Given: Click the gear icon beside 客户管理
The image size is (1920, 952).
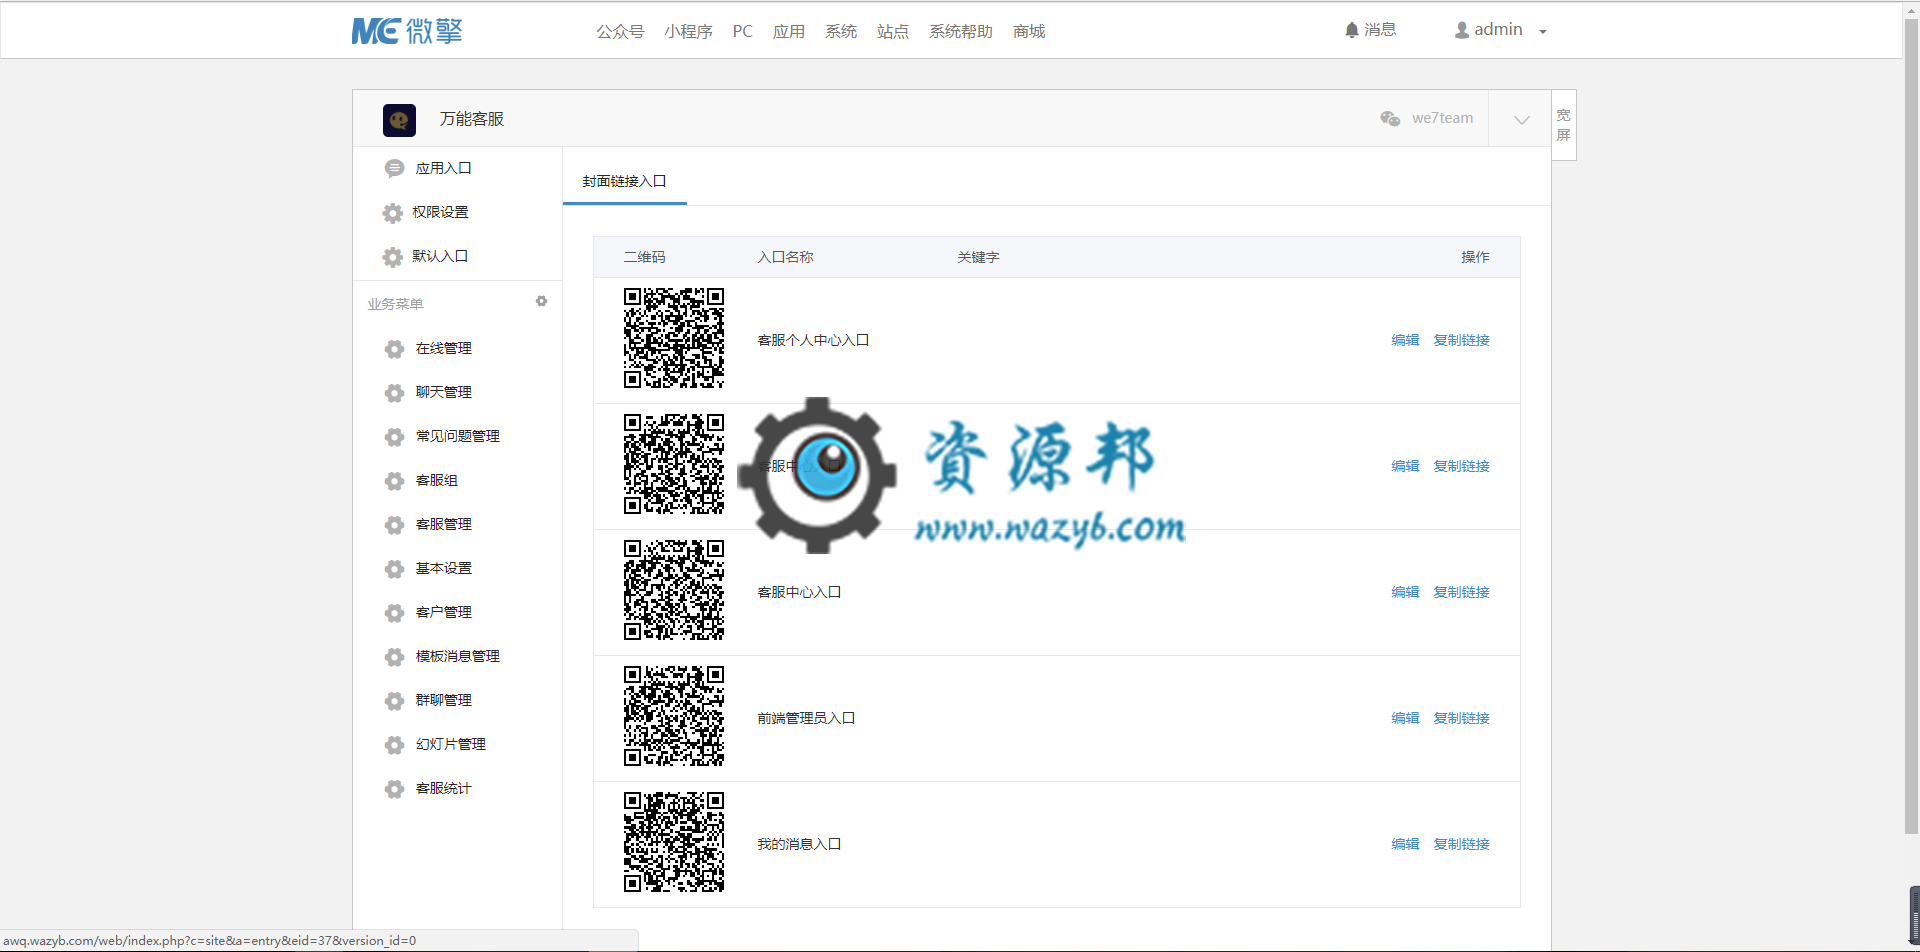Looking at the screenshot, I should coord(394,613).
